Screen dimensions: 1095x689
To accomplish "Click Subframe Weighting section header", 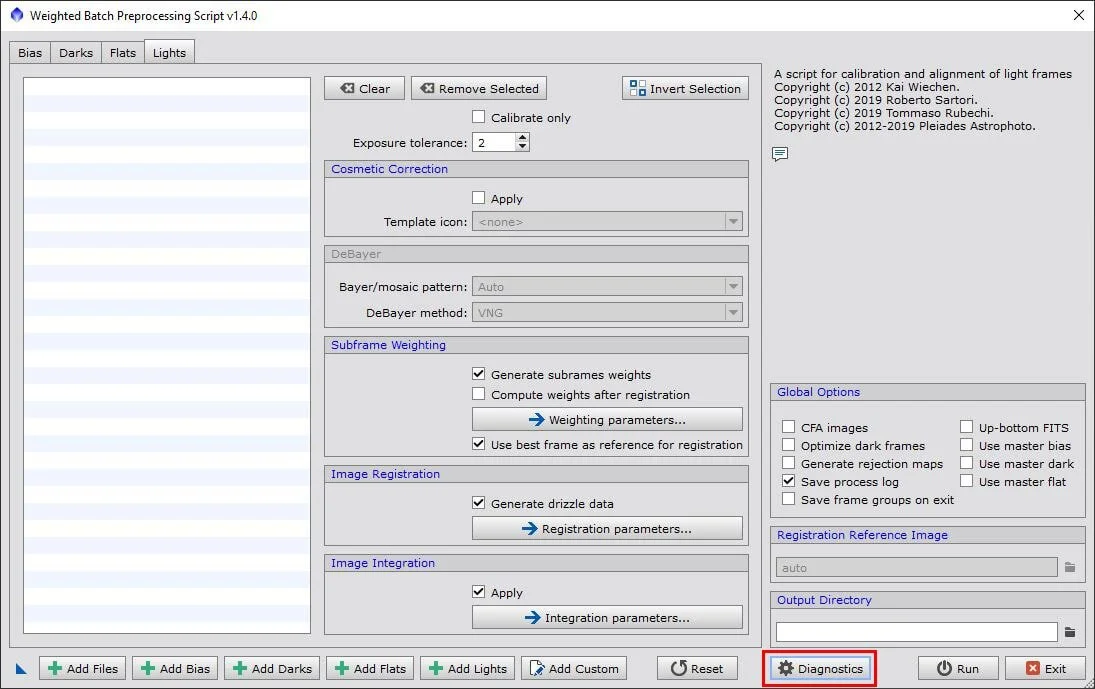I will (536, 345).
